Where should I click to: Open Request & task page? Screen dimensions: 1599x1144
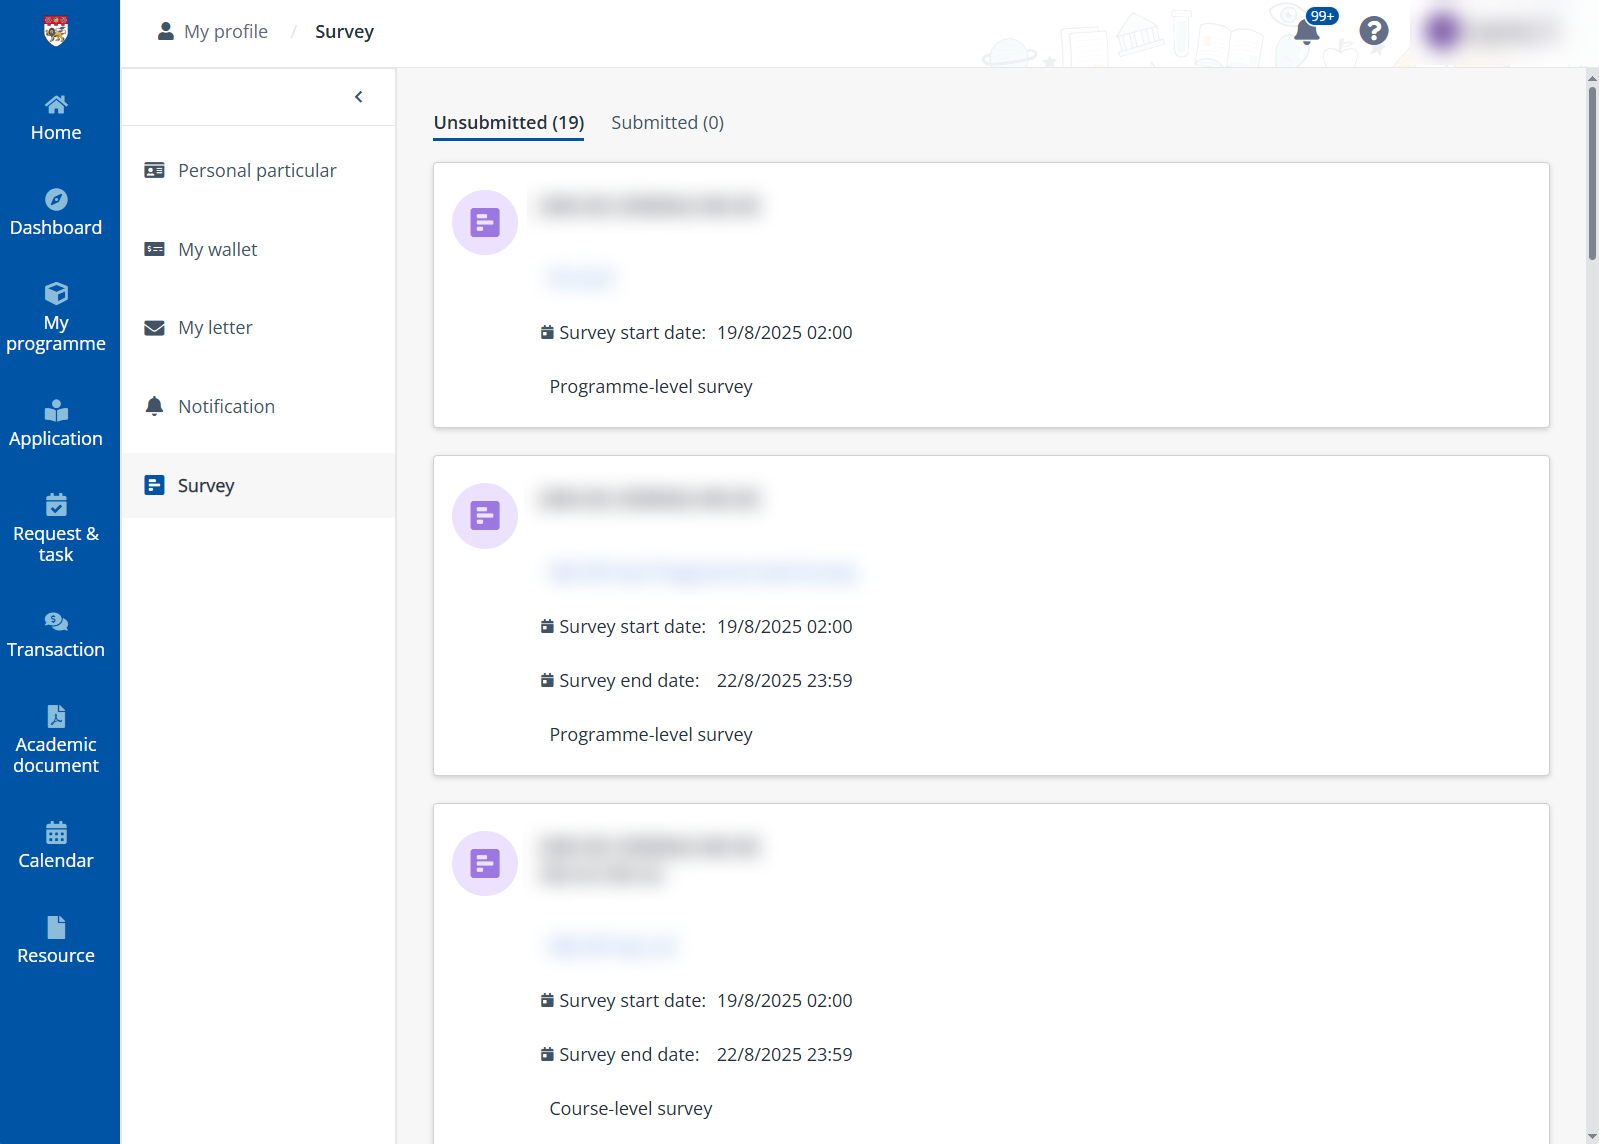click(x=56, y=529)
